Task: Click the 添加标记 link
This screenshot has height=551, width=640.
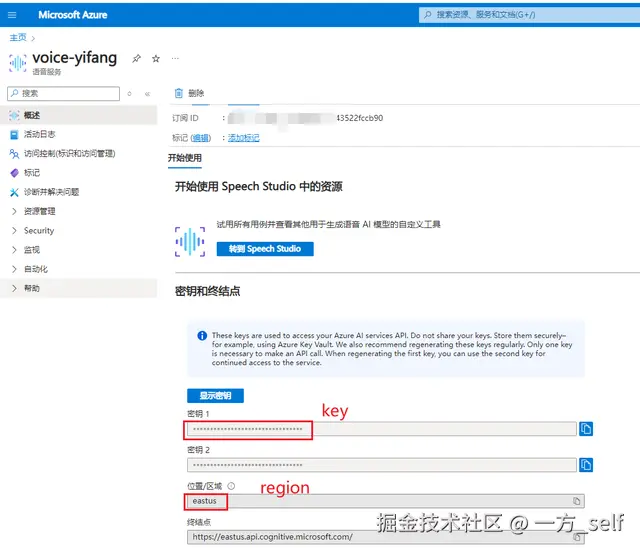Action: (x=243, y=138)
